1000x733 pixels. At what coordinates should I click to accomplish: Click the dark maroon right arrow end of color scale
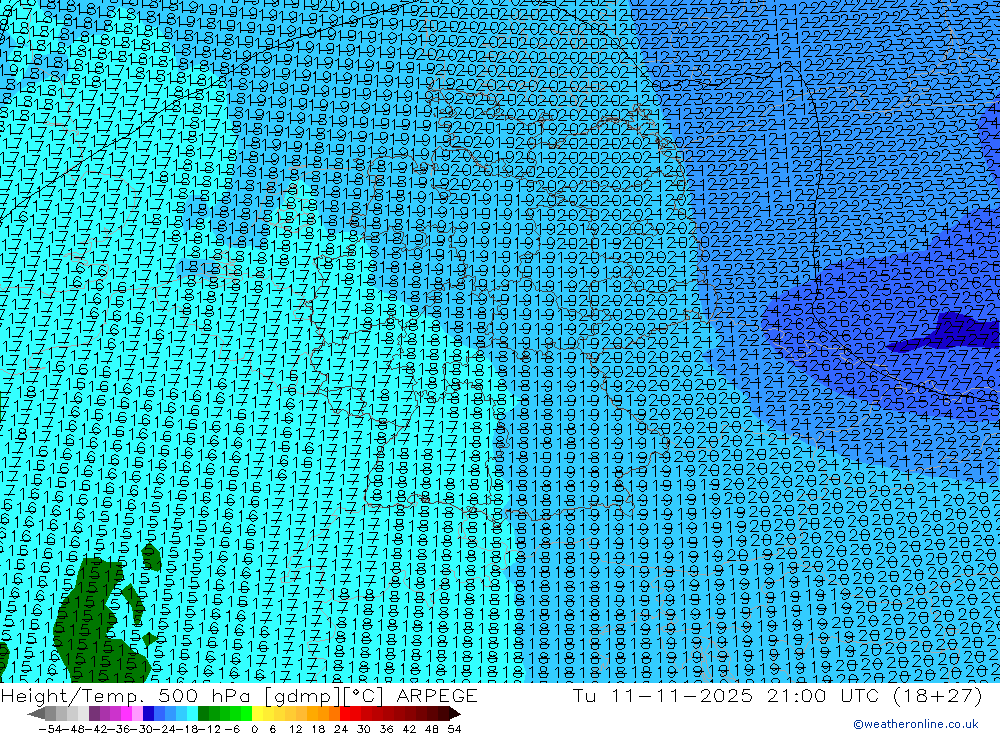coord(455,714)
